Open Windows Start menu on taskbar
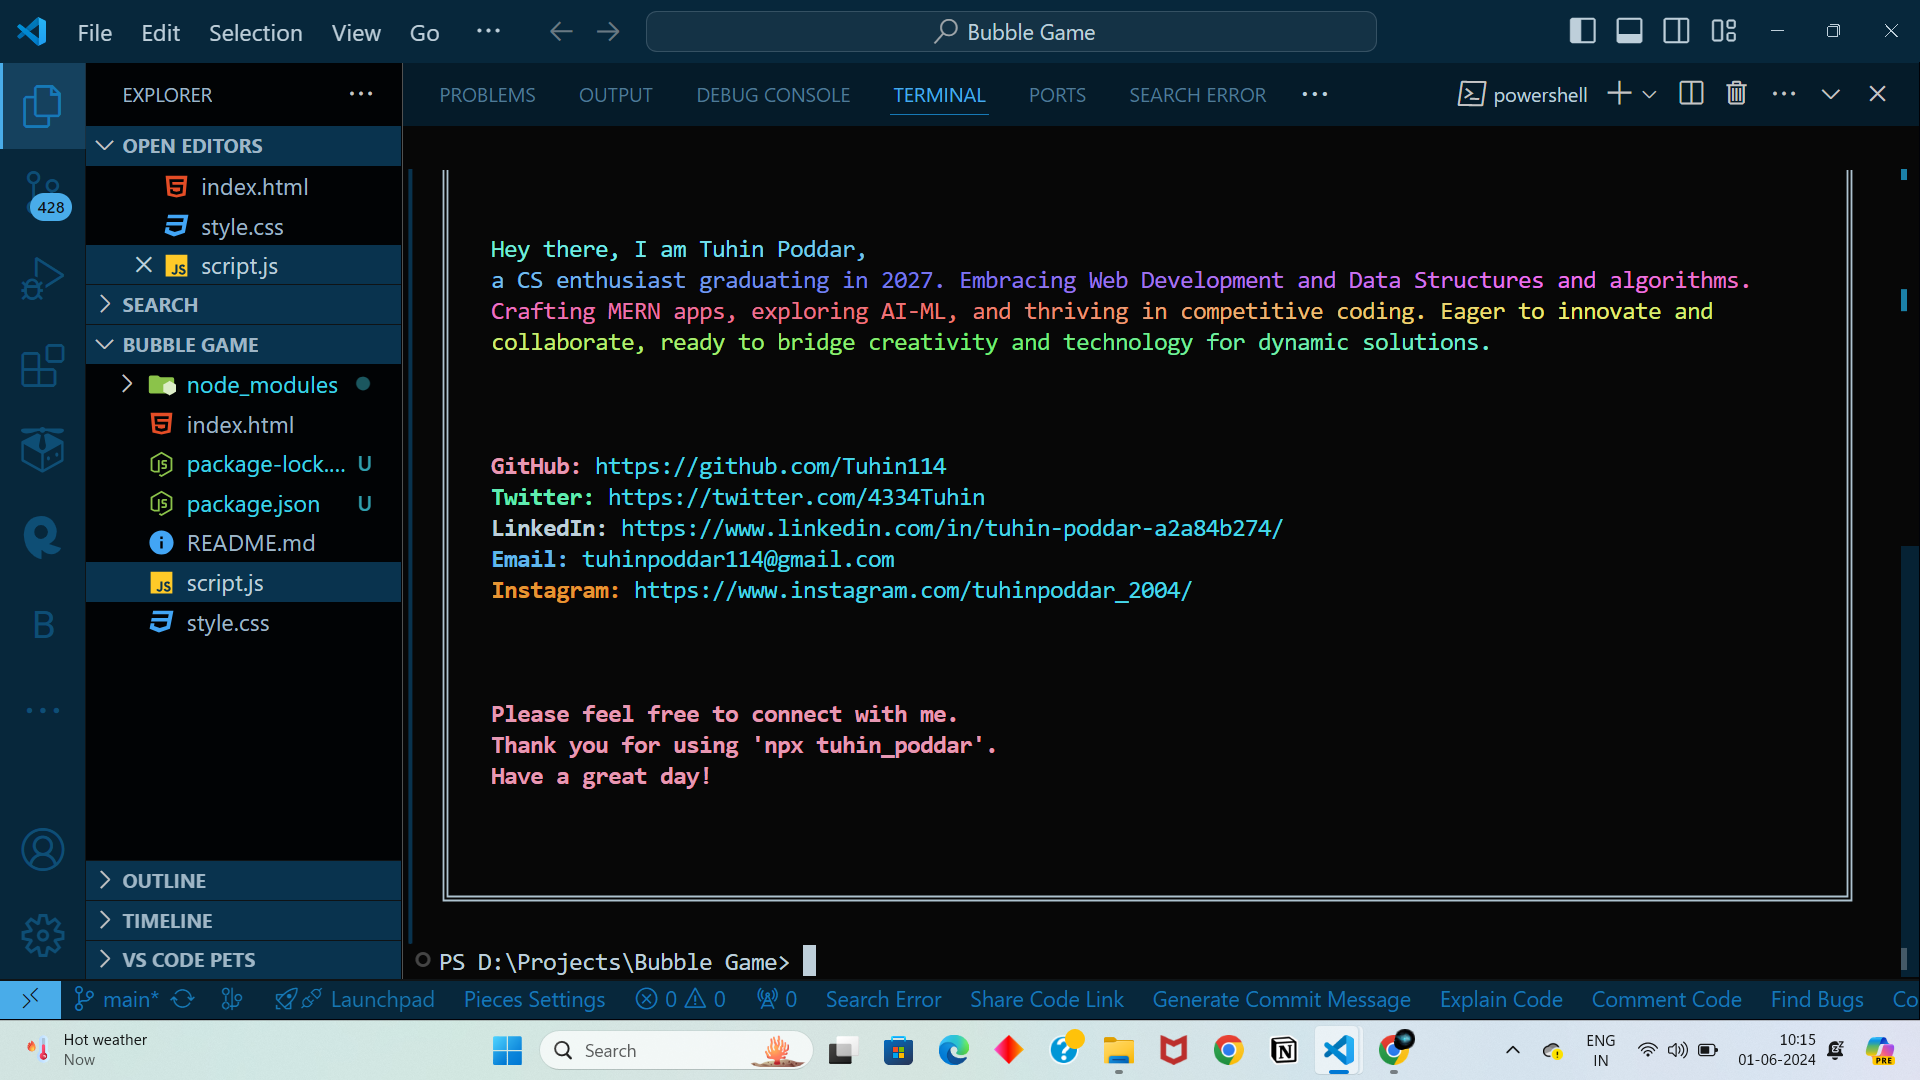The height and width of the screenshot is (1080, 1920). tap(507, 1050)
